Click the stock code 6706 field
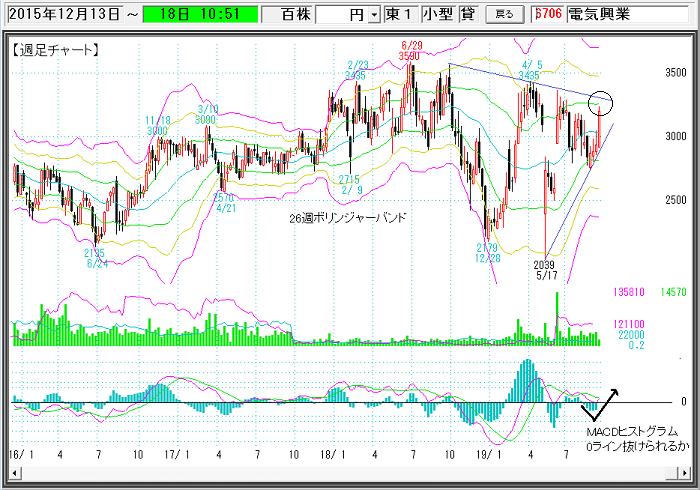 [547, 15]
